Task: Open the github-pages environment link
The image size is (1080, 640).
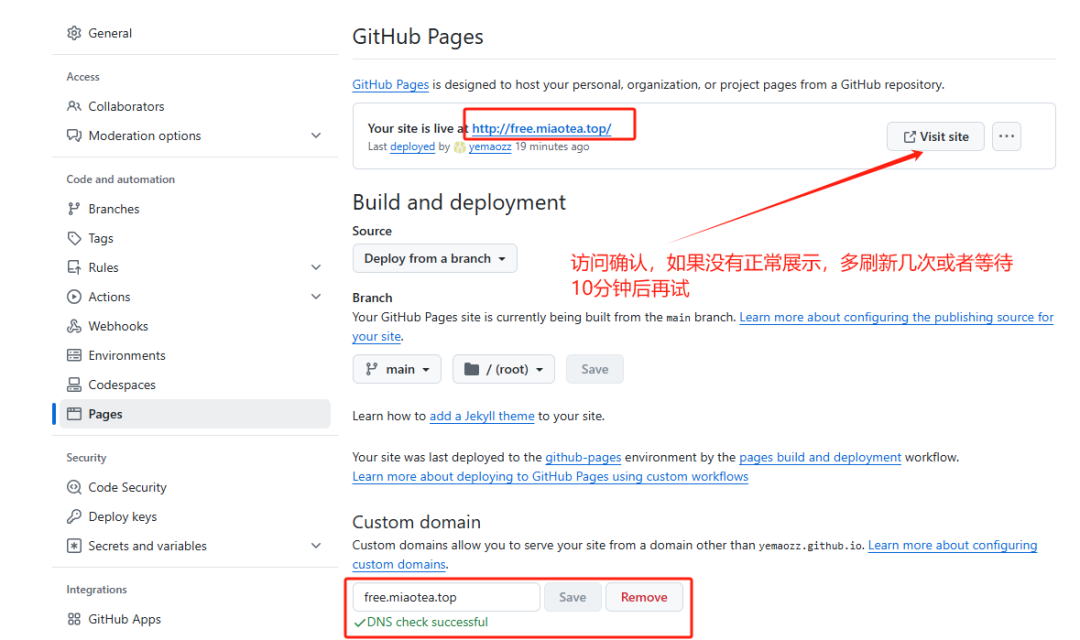Action: coord(583,457)
